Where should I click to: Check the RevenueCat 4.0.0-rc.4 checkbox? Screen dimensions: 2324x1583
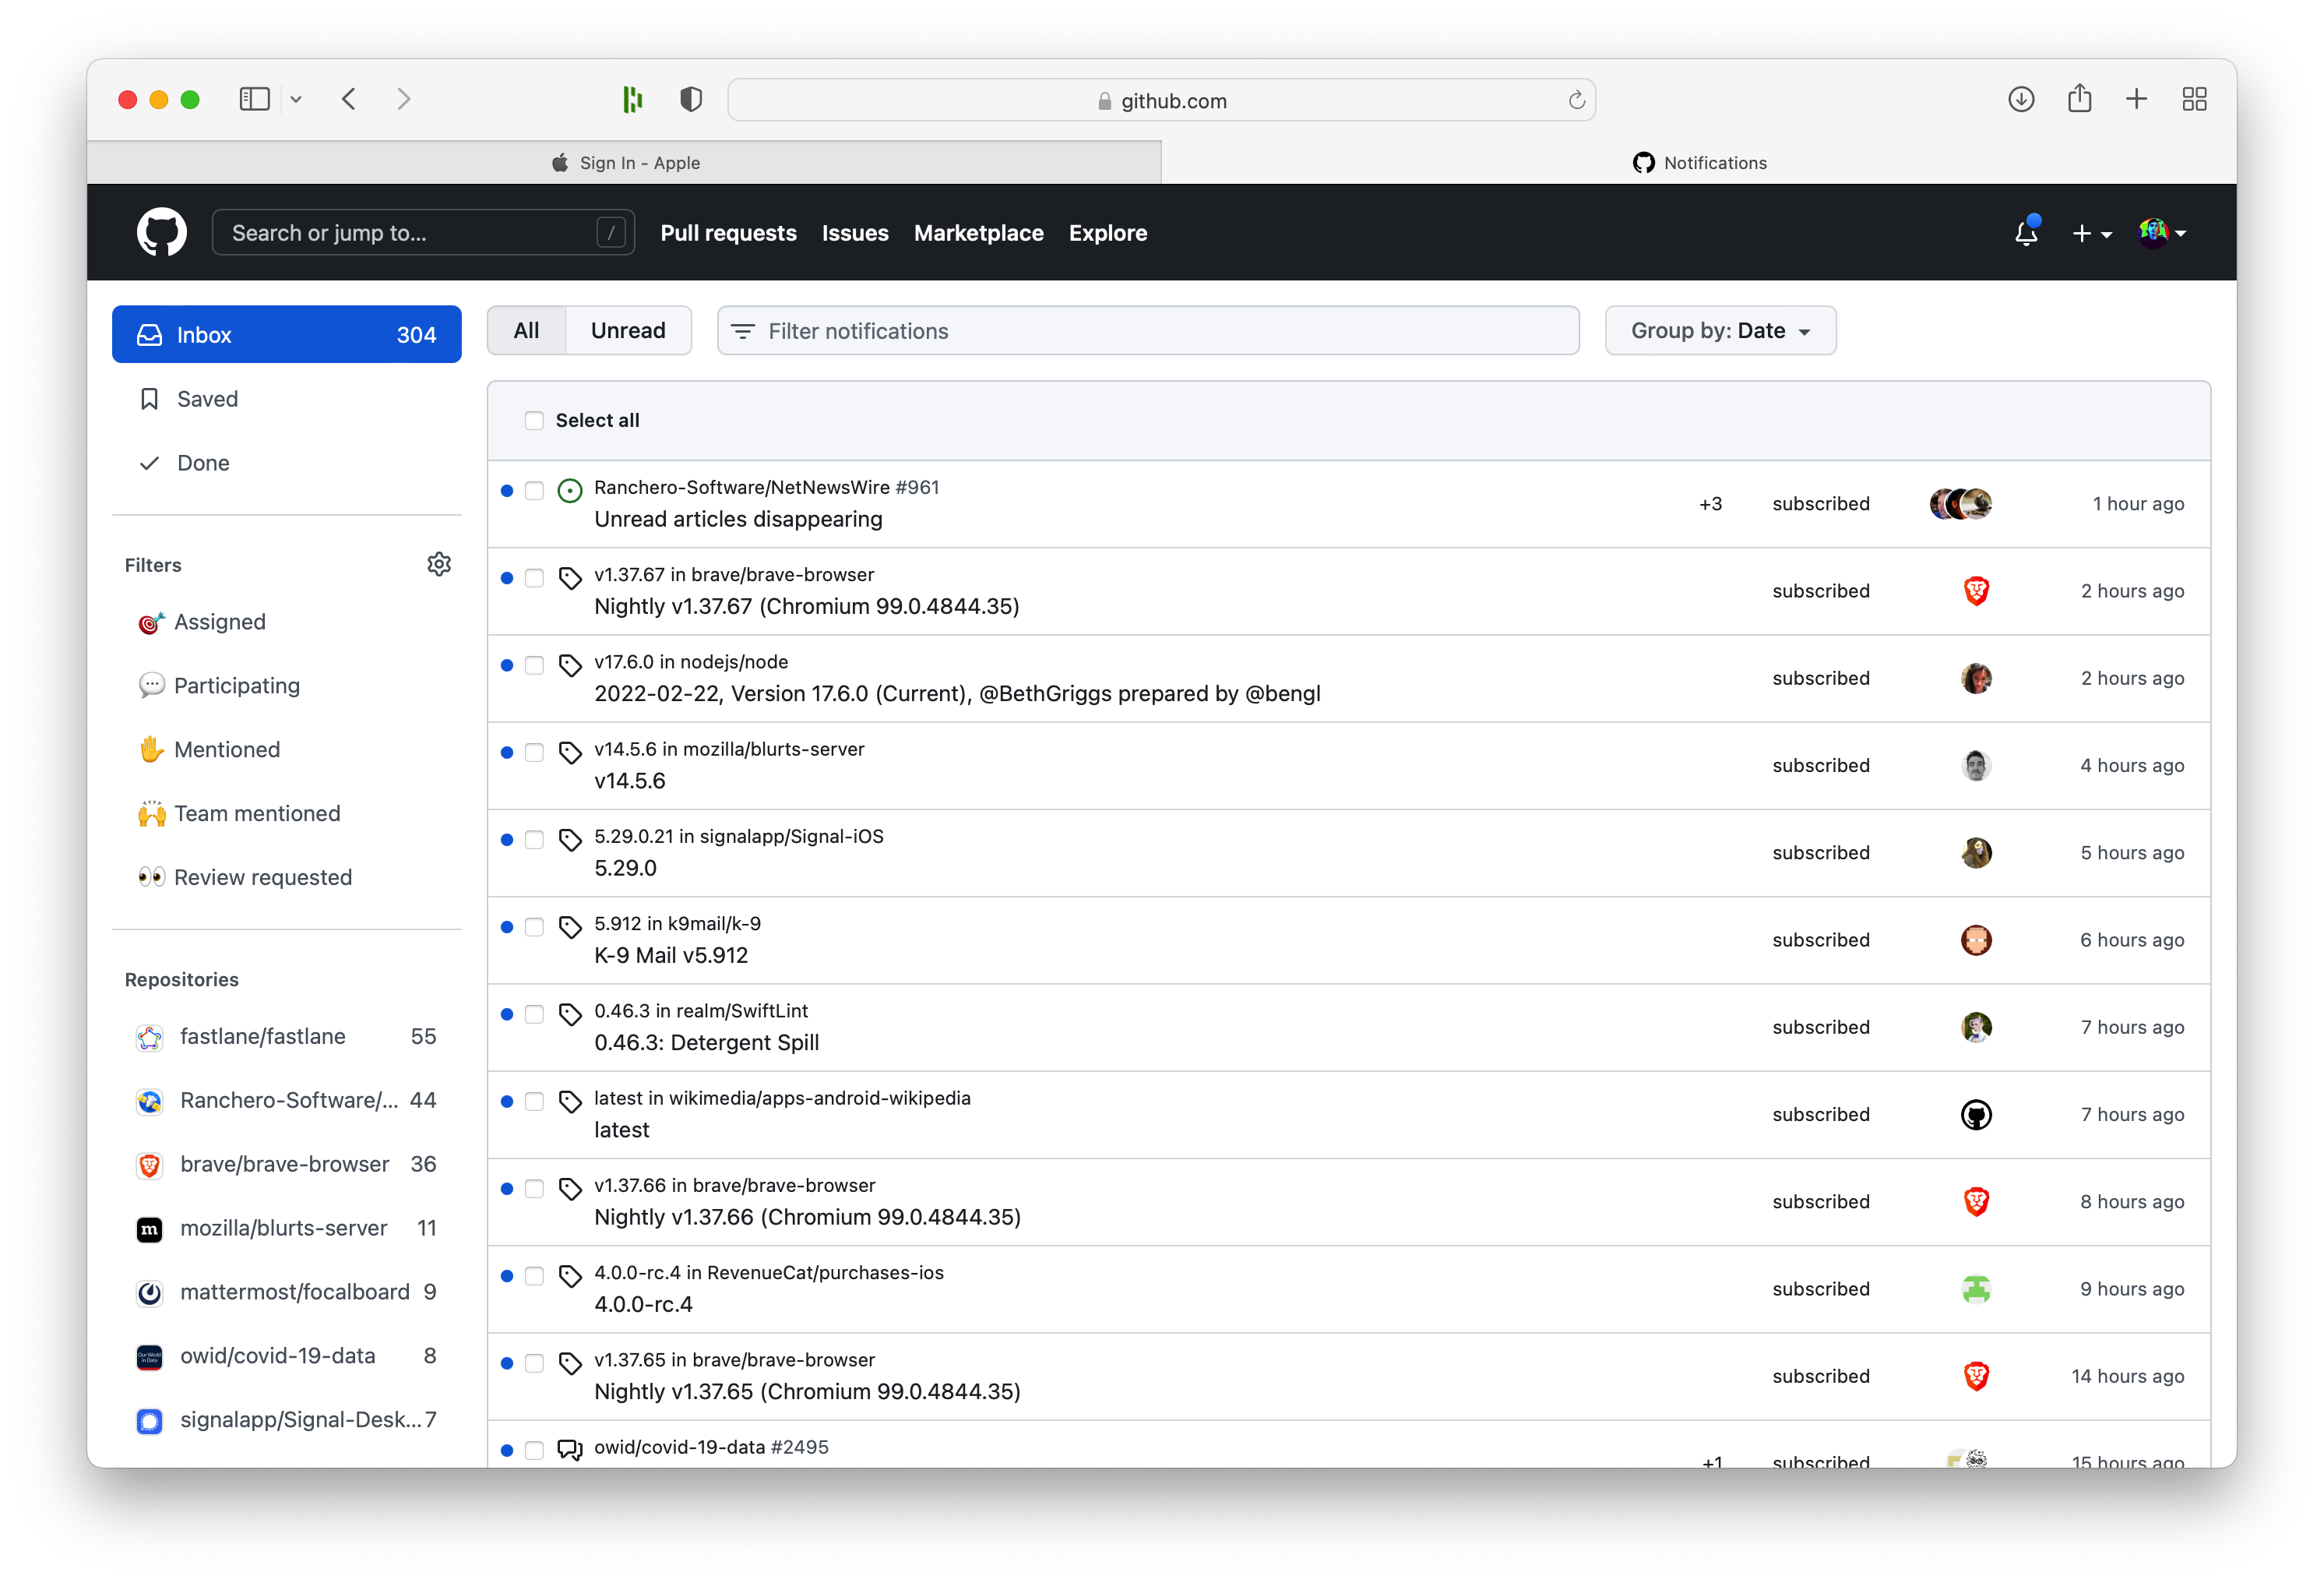[535, 1276]
